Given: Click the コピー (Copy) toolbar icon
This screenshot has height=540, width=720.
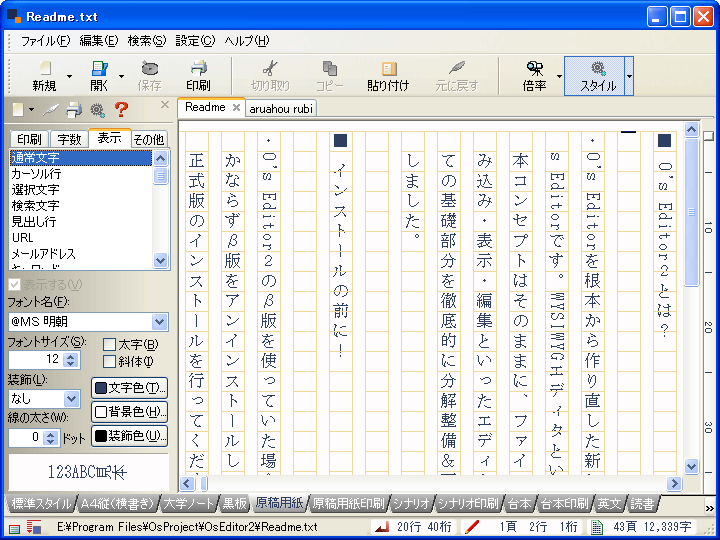Looking at the screenshot, I should pos(330,69).
